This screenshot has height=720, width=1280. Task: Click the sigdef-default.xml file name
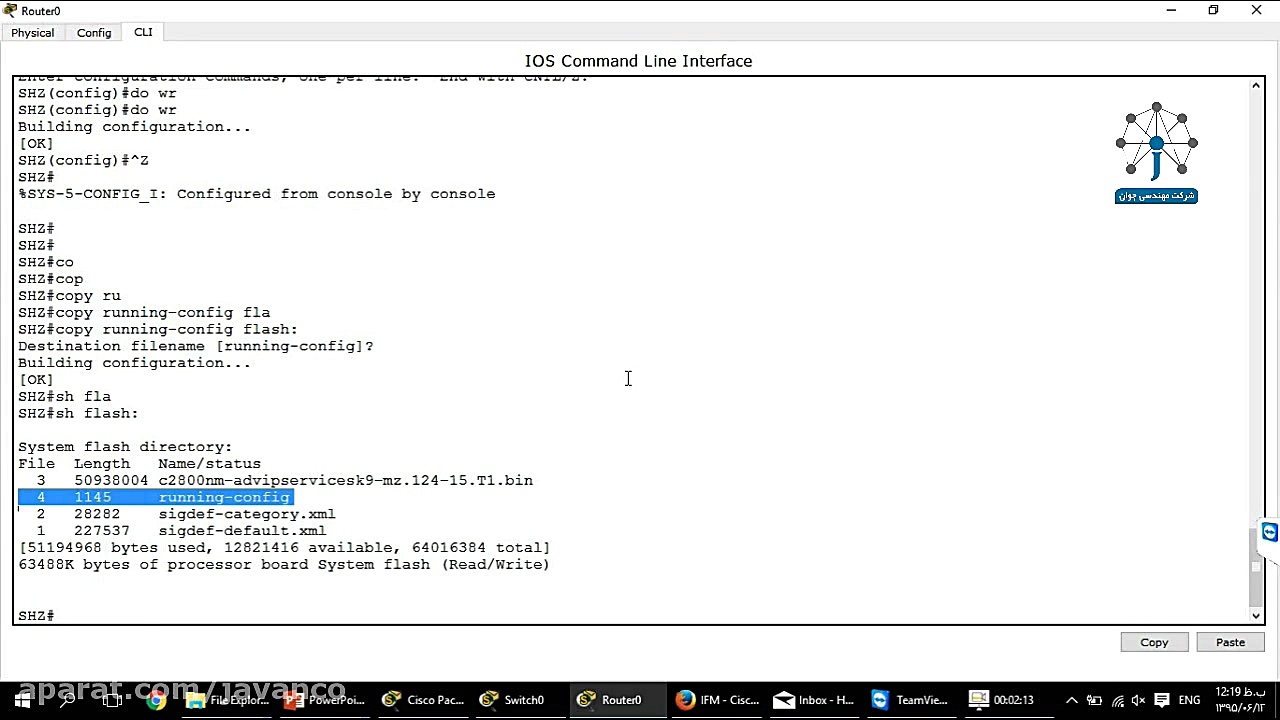click(x=242, y=531)
